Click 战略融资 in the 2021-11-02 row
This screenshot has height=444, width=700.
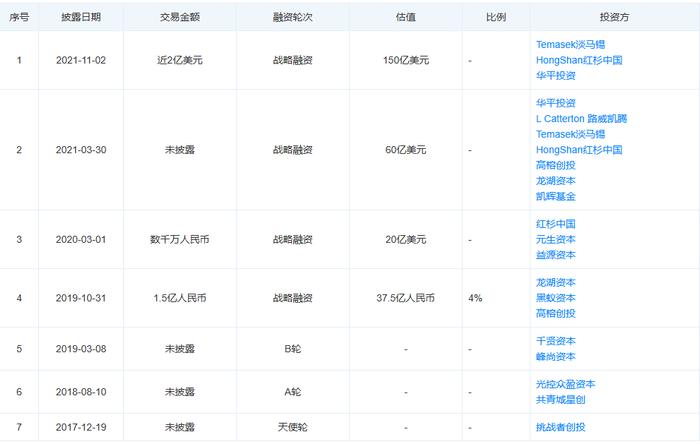click(x=293, y=60)
